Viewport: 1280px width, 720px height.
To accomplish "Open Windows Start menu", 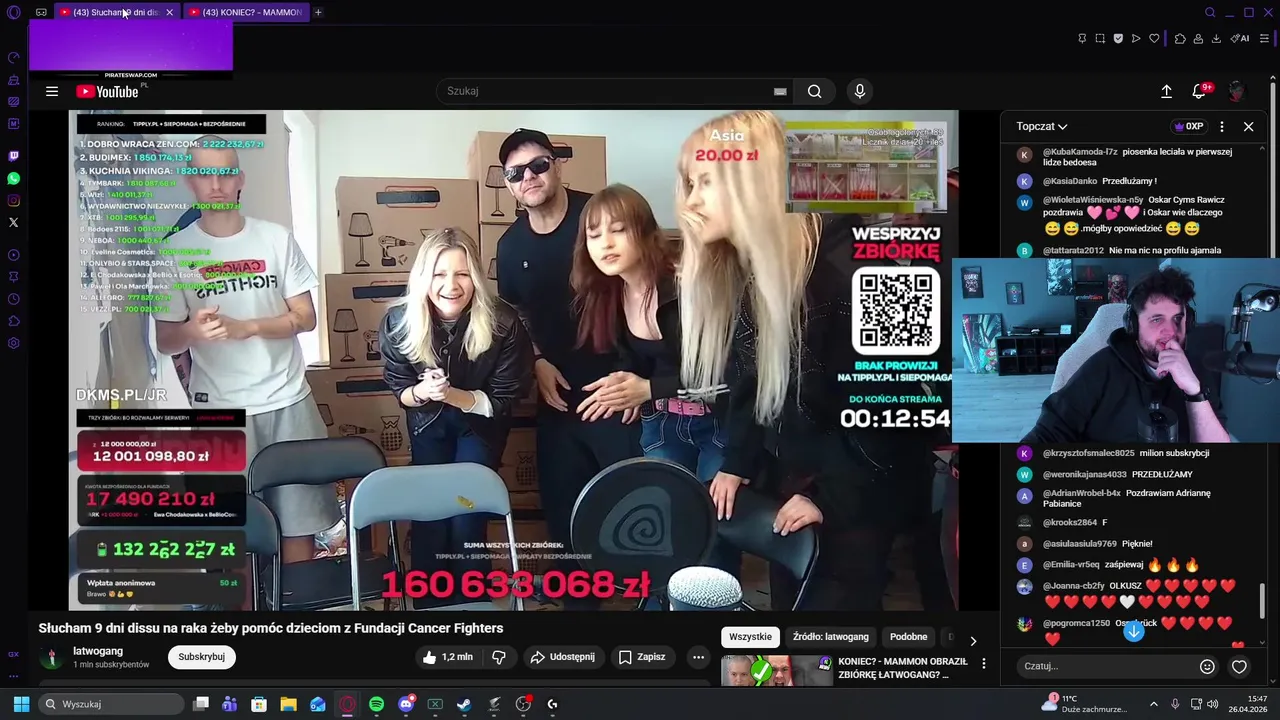I will [21, 704].
